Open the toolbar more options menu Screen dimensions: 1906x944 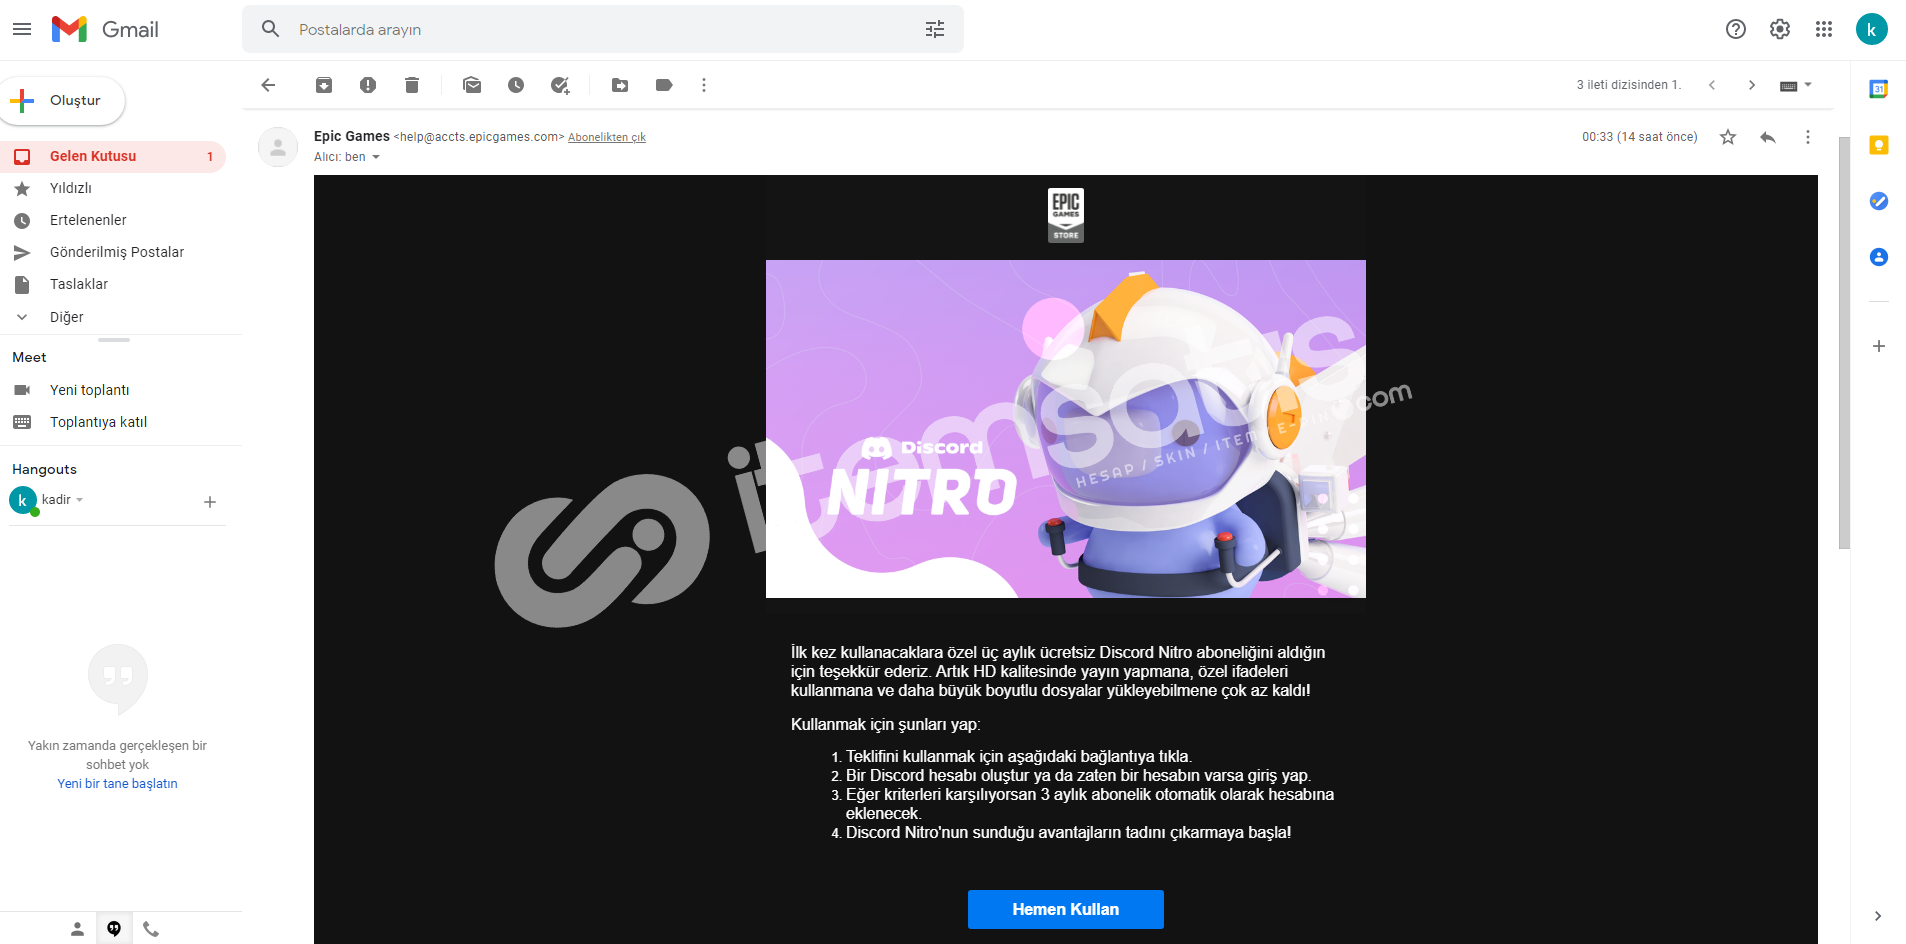704,85
